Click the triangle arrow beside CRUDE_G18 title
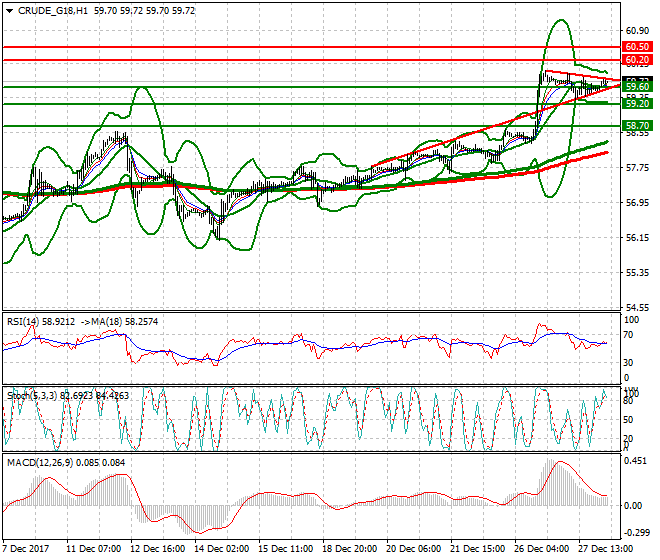The image size is (660, 560). pyautogui.click(x=9, y=10)
